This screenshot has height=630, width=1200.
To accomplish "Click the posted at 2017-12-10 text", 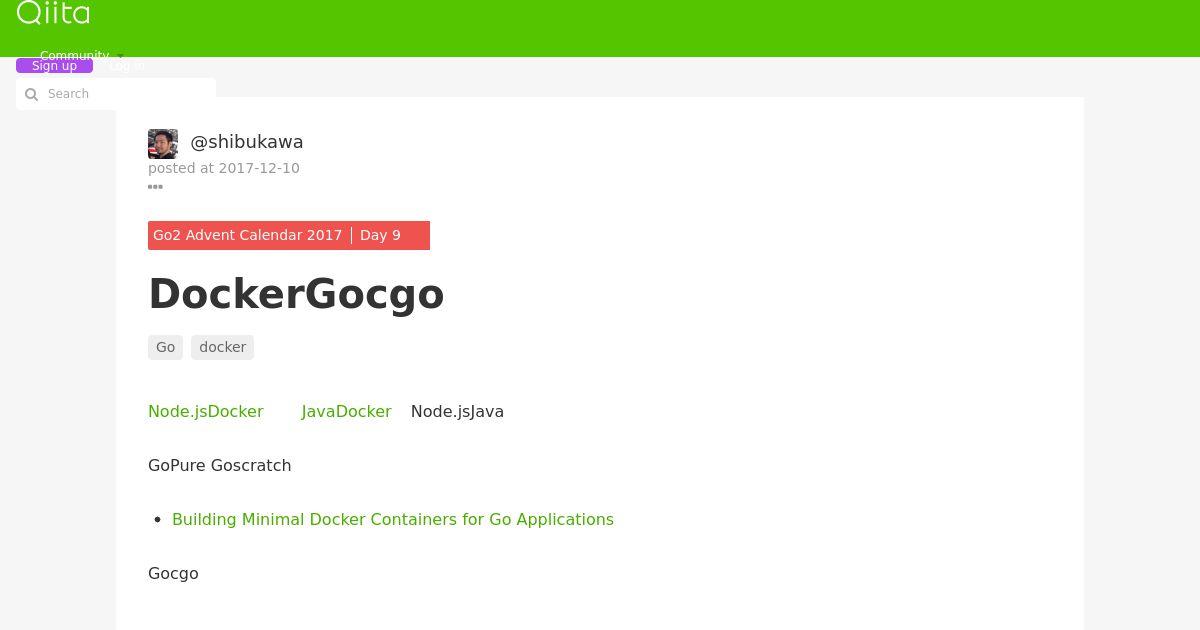I will 224,168.
